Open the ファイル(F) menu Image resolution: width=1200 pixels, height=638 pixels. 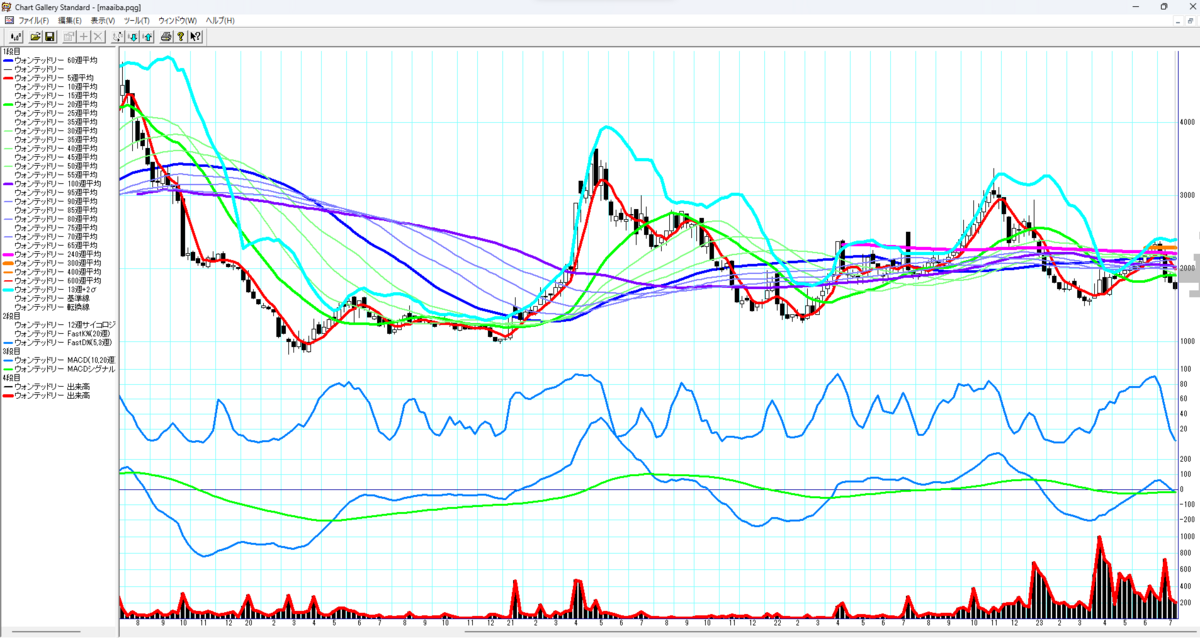[34, 20]
